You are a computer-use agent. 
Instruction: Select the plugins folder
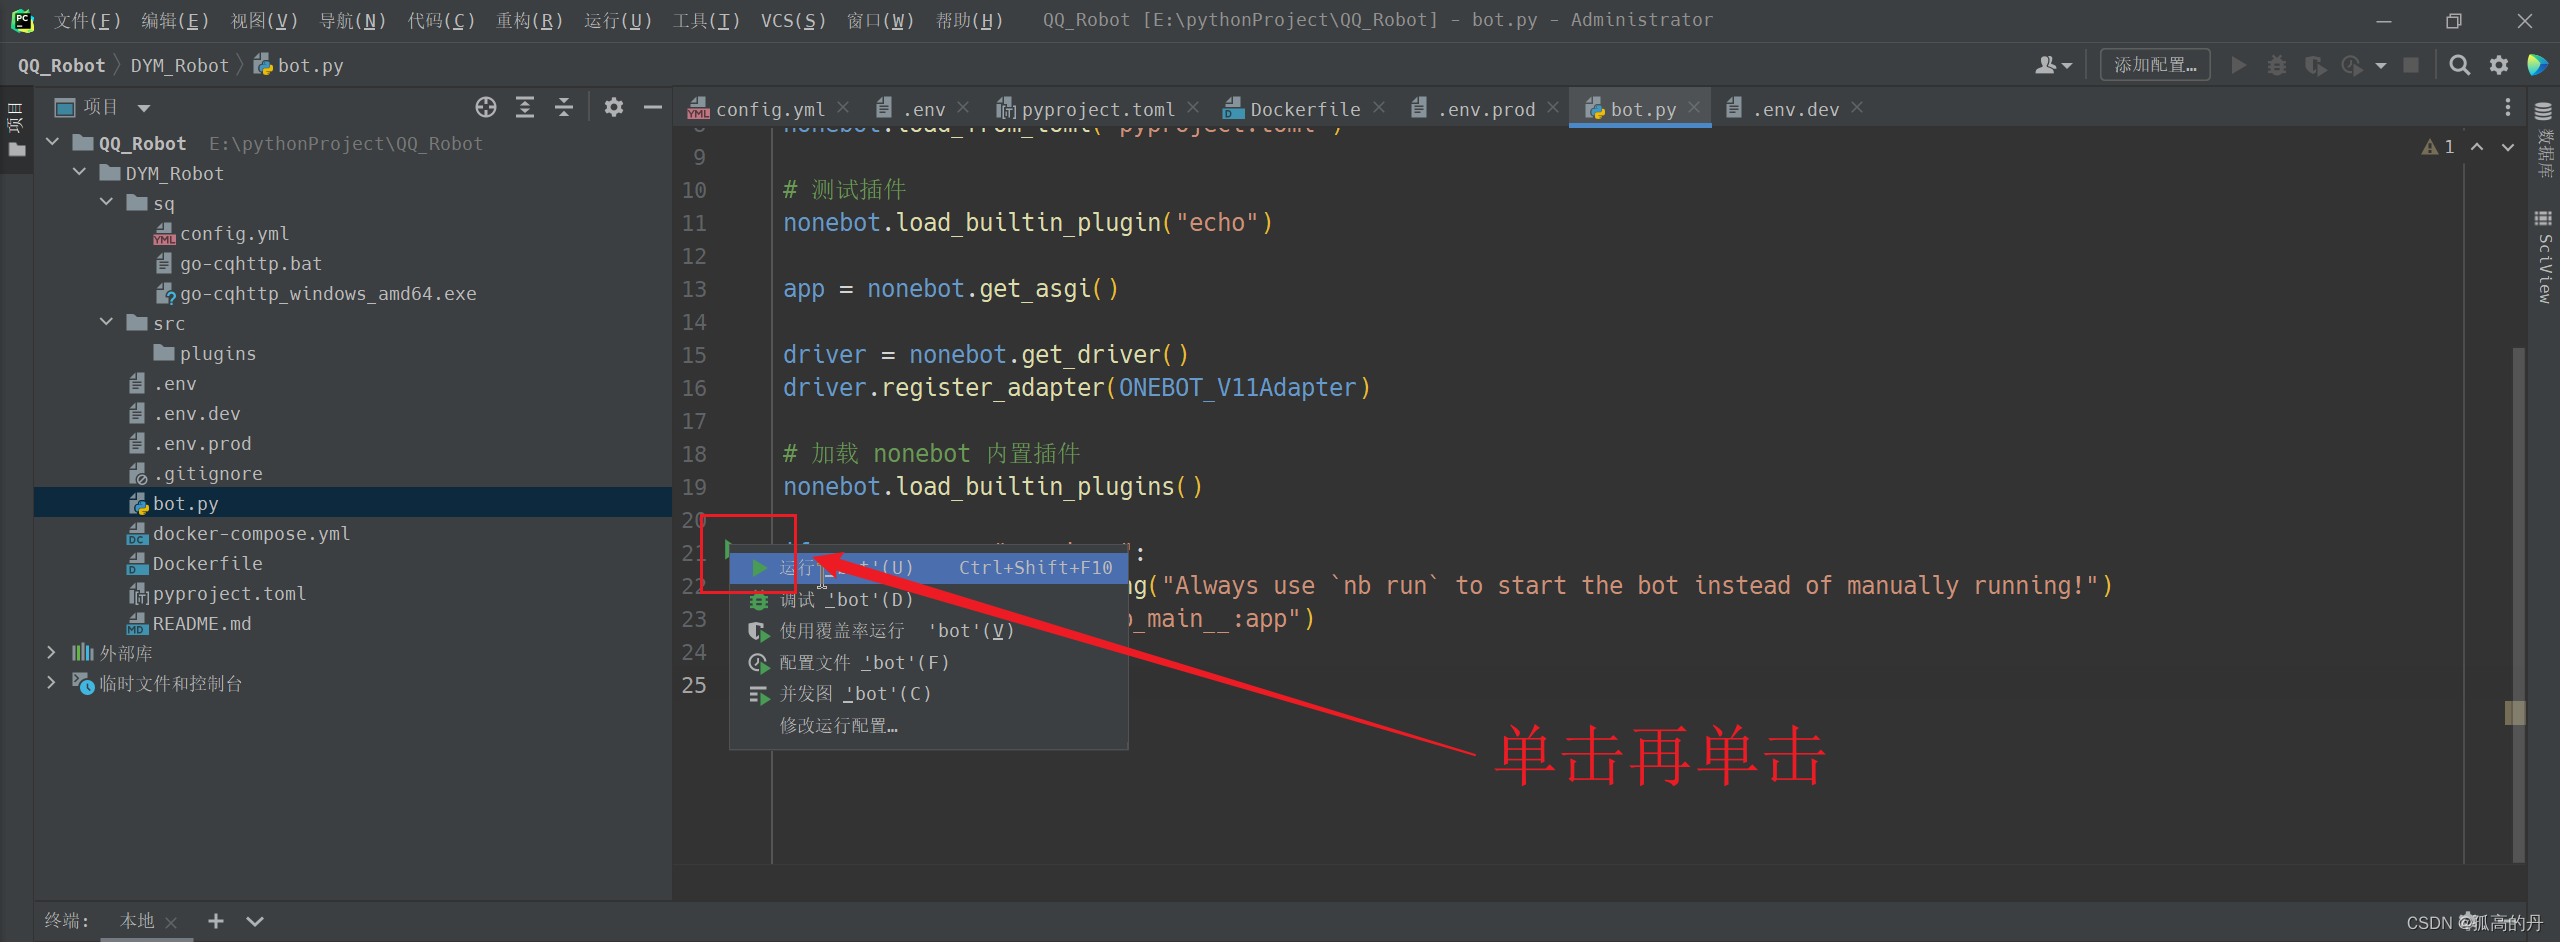[218, 353]
